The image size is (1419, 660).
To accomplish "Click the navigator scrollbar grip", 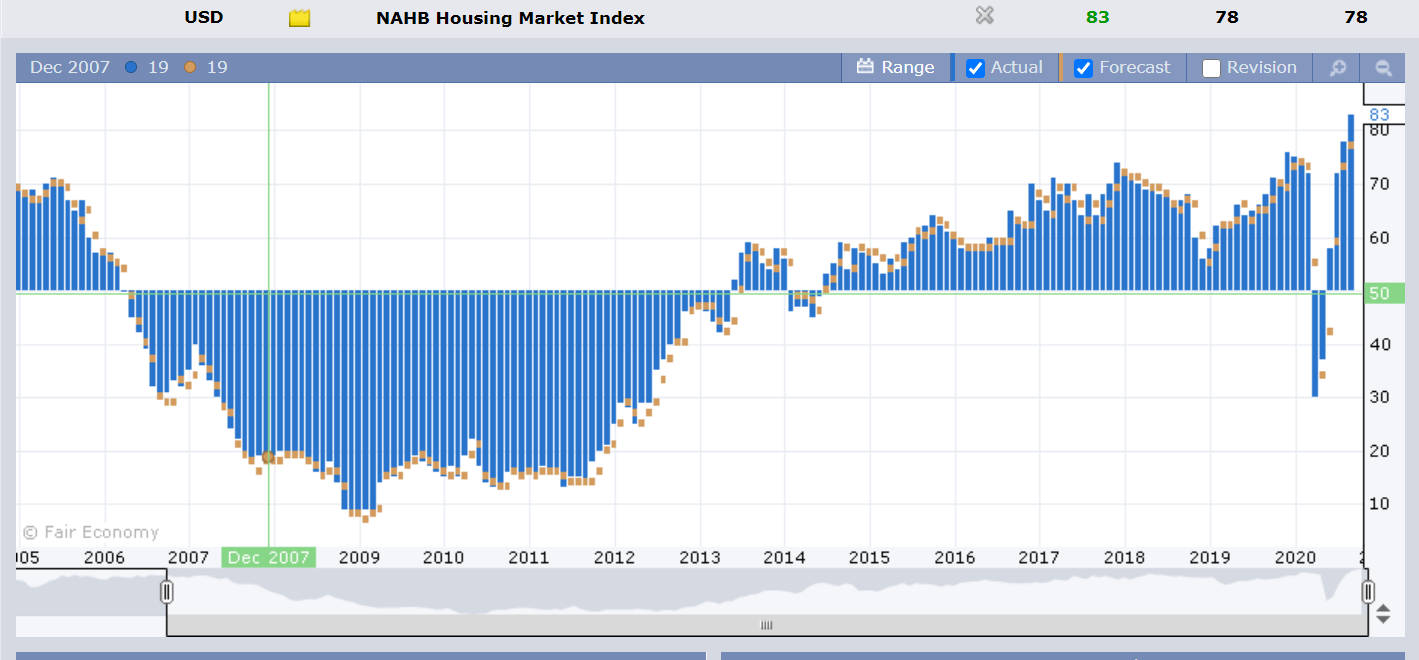I will tap(767, 625).
